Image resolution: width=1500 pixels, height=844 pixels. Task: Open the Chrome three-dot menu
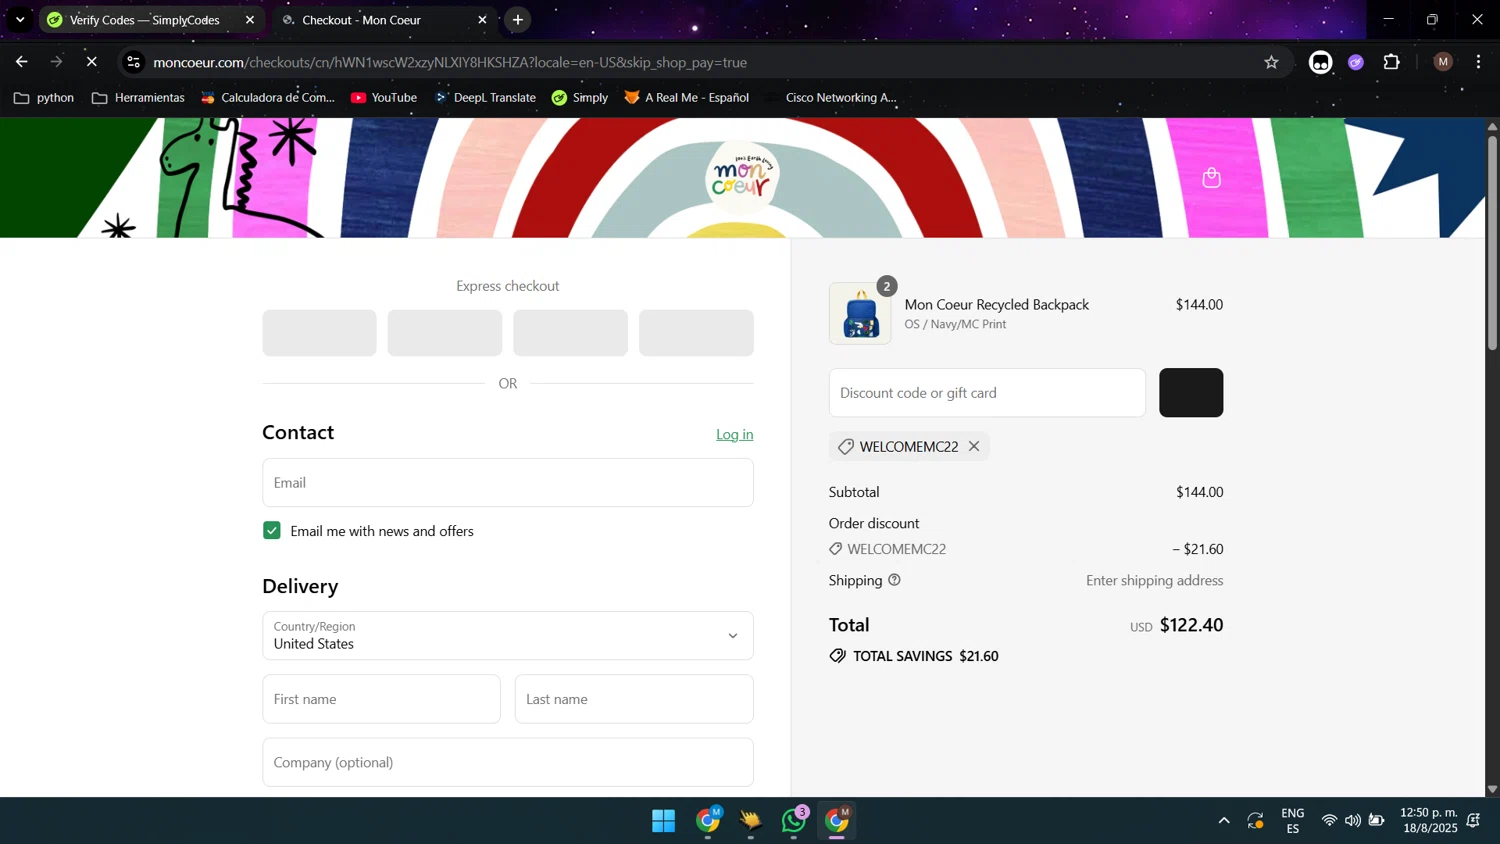coord(1478,62)
